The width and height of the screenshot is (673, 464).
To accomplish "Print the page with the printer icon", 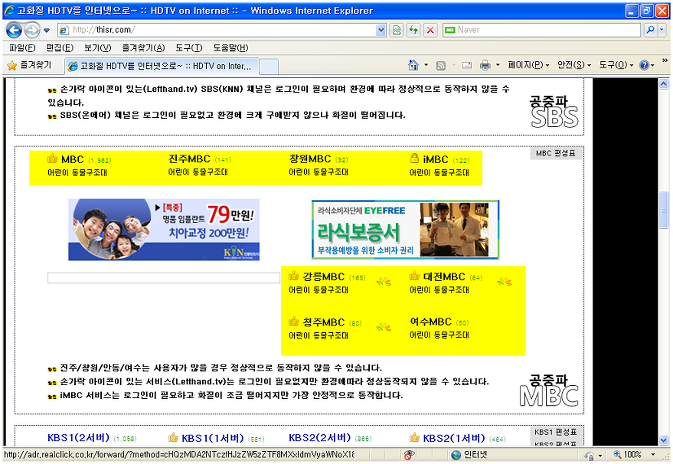I will 485,65.
